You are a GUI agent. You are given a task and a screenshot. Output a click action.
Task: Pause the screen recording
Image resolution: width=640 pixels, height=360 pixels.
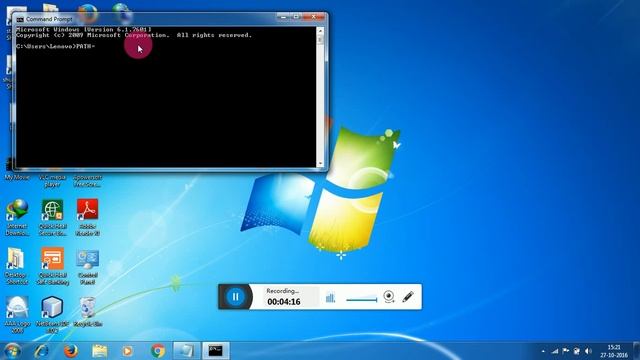click(x=236, y=297)
